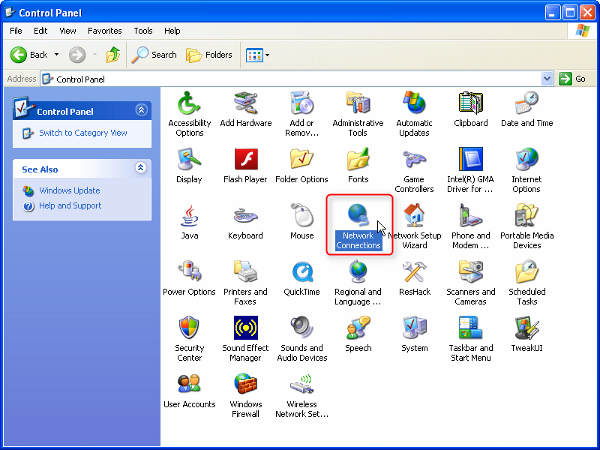This screenshot has height=450, width=600.
Task: Open the Help menu
Action: point(172,31)
